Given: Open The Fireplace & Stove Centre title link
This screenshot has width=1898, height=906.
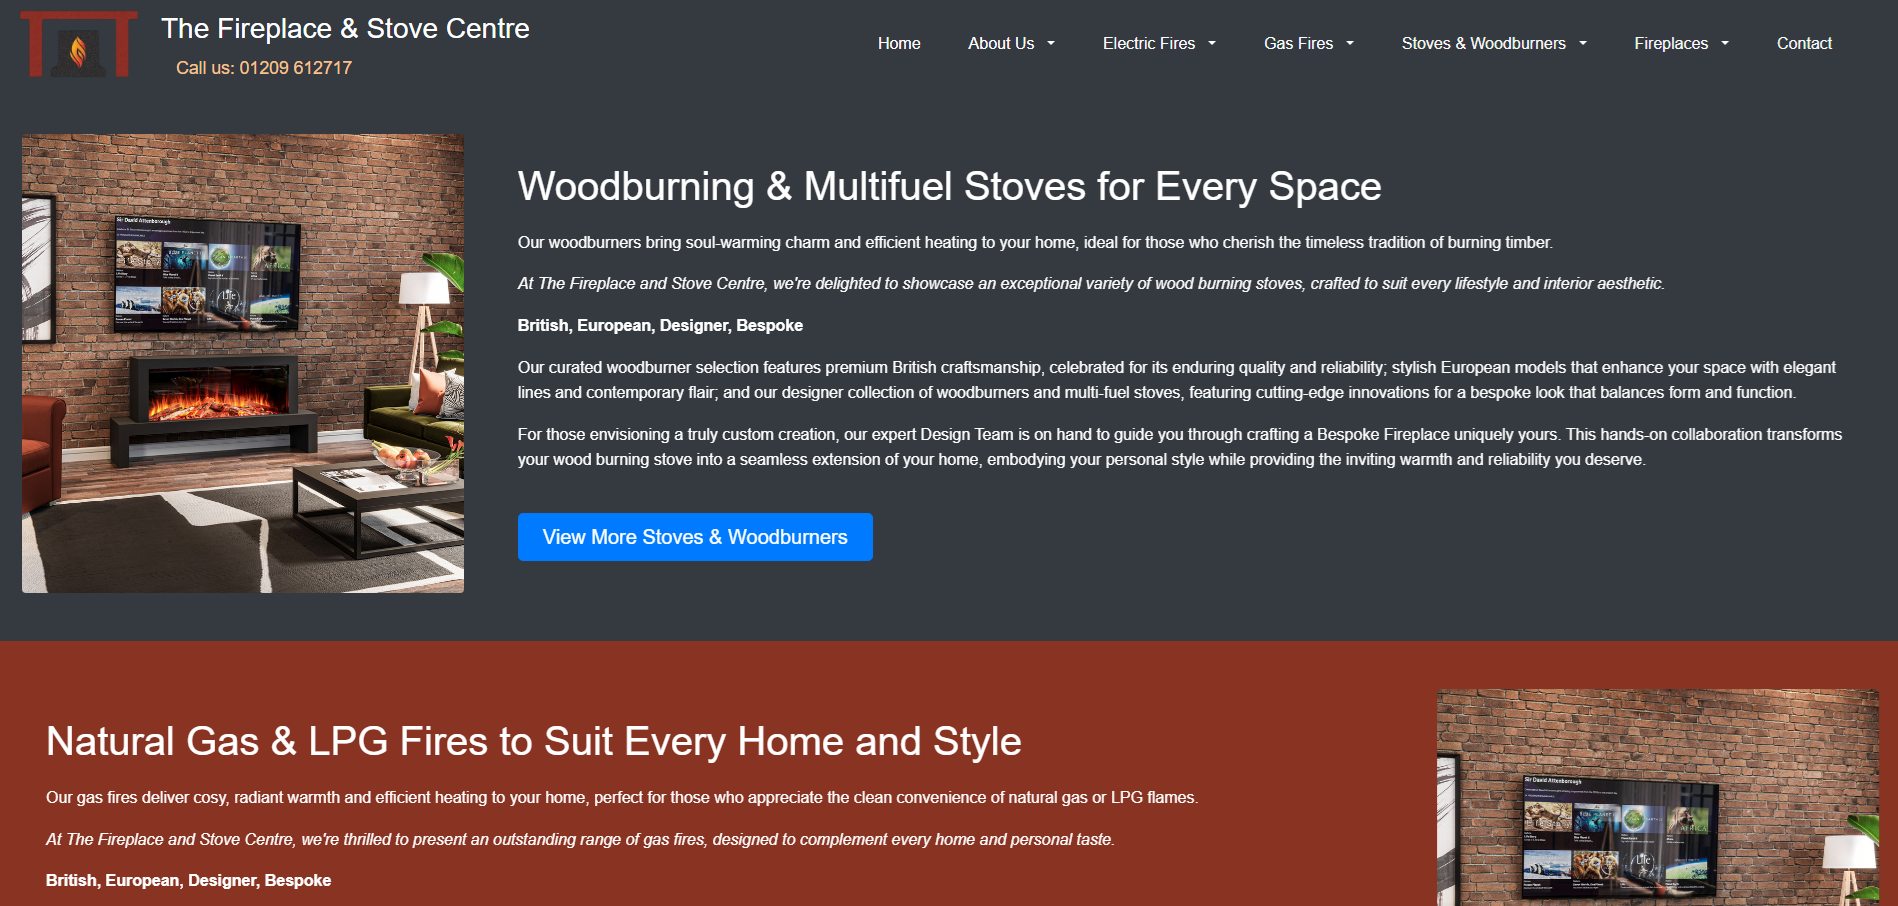Looking at the screenshot, I should (345, 29).
